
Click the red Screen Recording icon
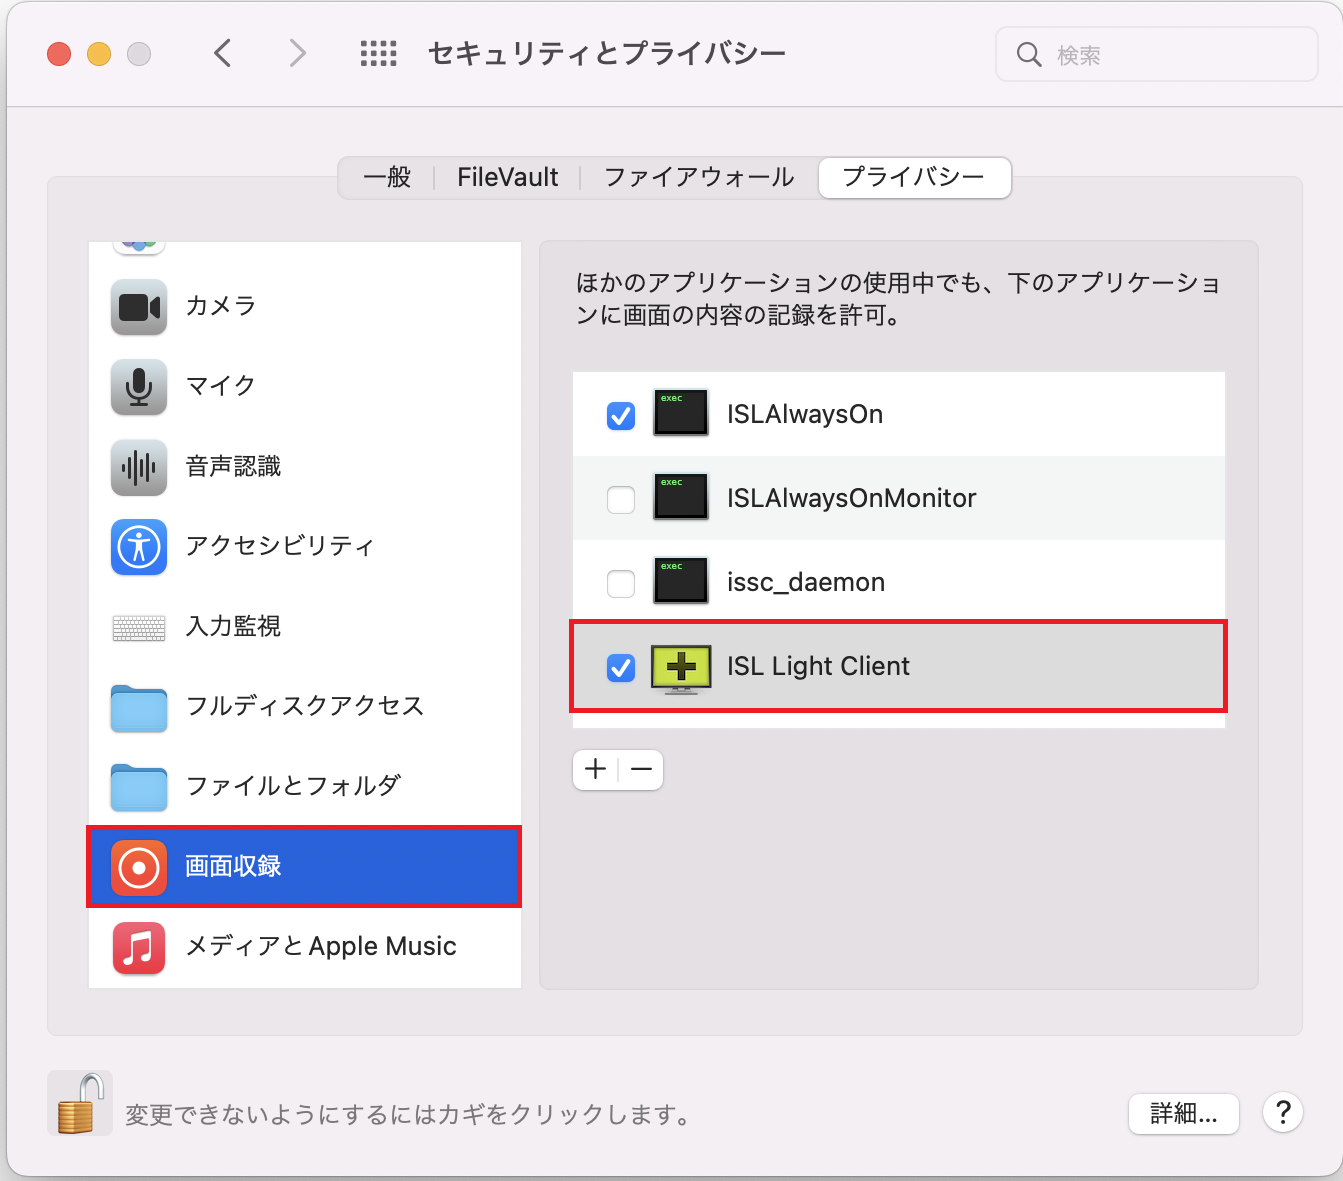coord(139,867)
